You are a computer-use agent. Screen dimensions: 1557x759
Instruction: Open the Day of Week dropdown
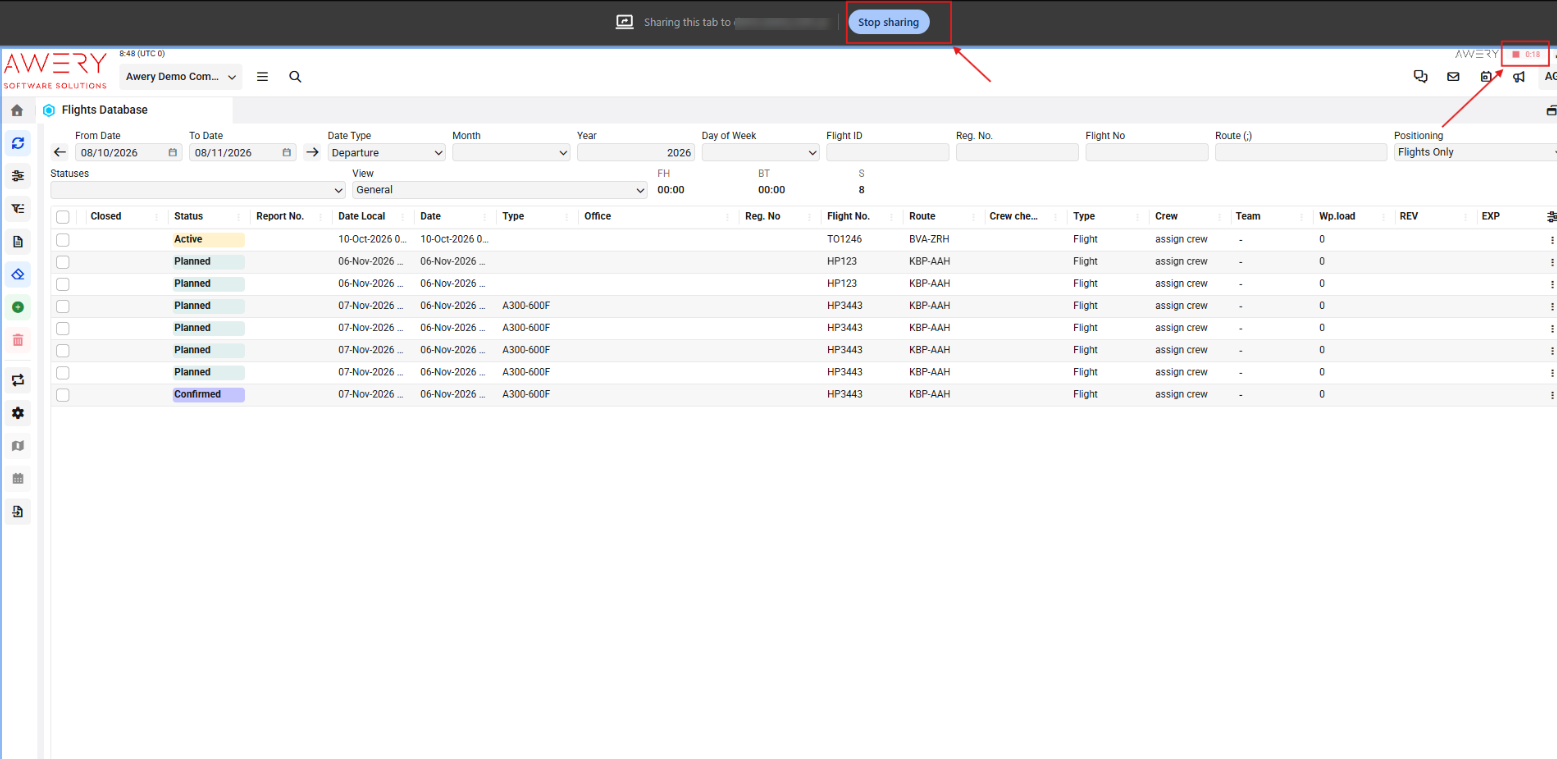point(761,153)
